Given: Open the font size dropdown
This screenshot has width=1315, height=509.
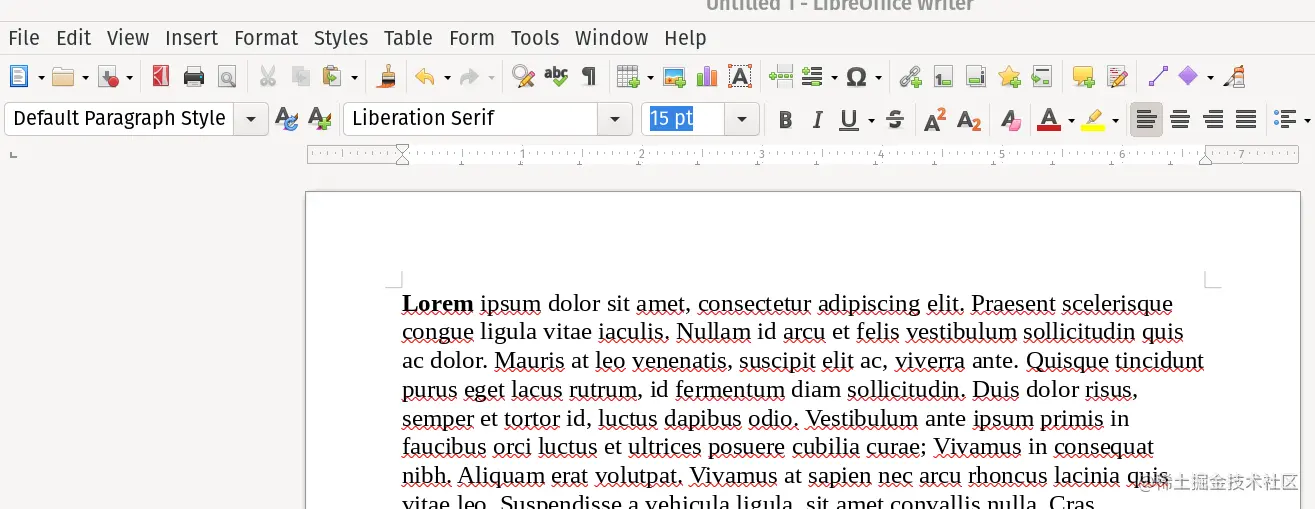Looking at the screenshot, I should coord(742,119).
